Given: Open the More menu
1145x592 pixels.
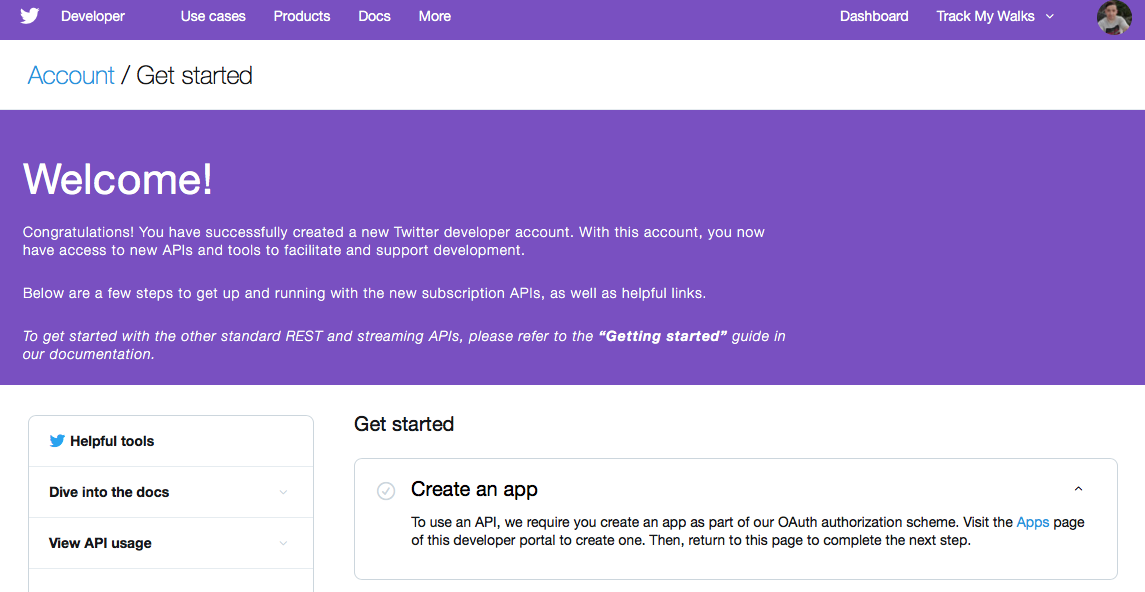Looking at the screenshot, I should click(x=434, y=16).
